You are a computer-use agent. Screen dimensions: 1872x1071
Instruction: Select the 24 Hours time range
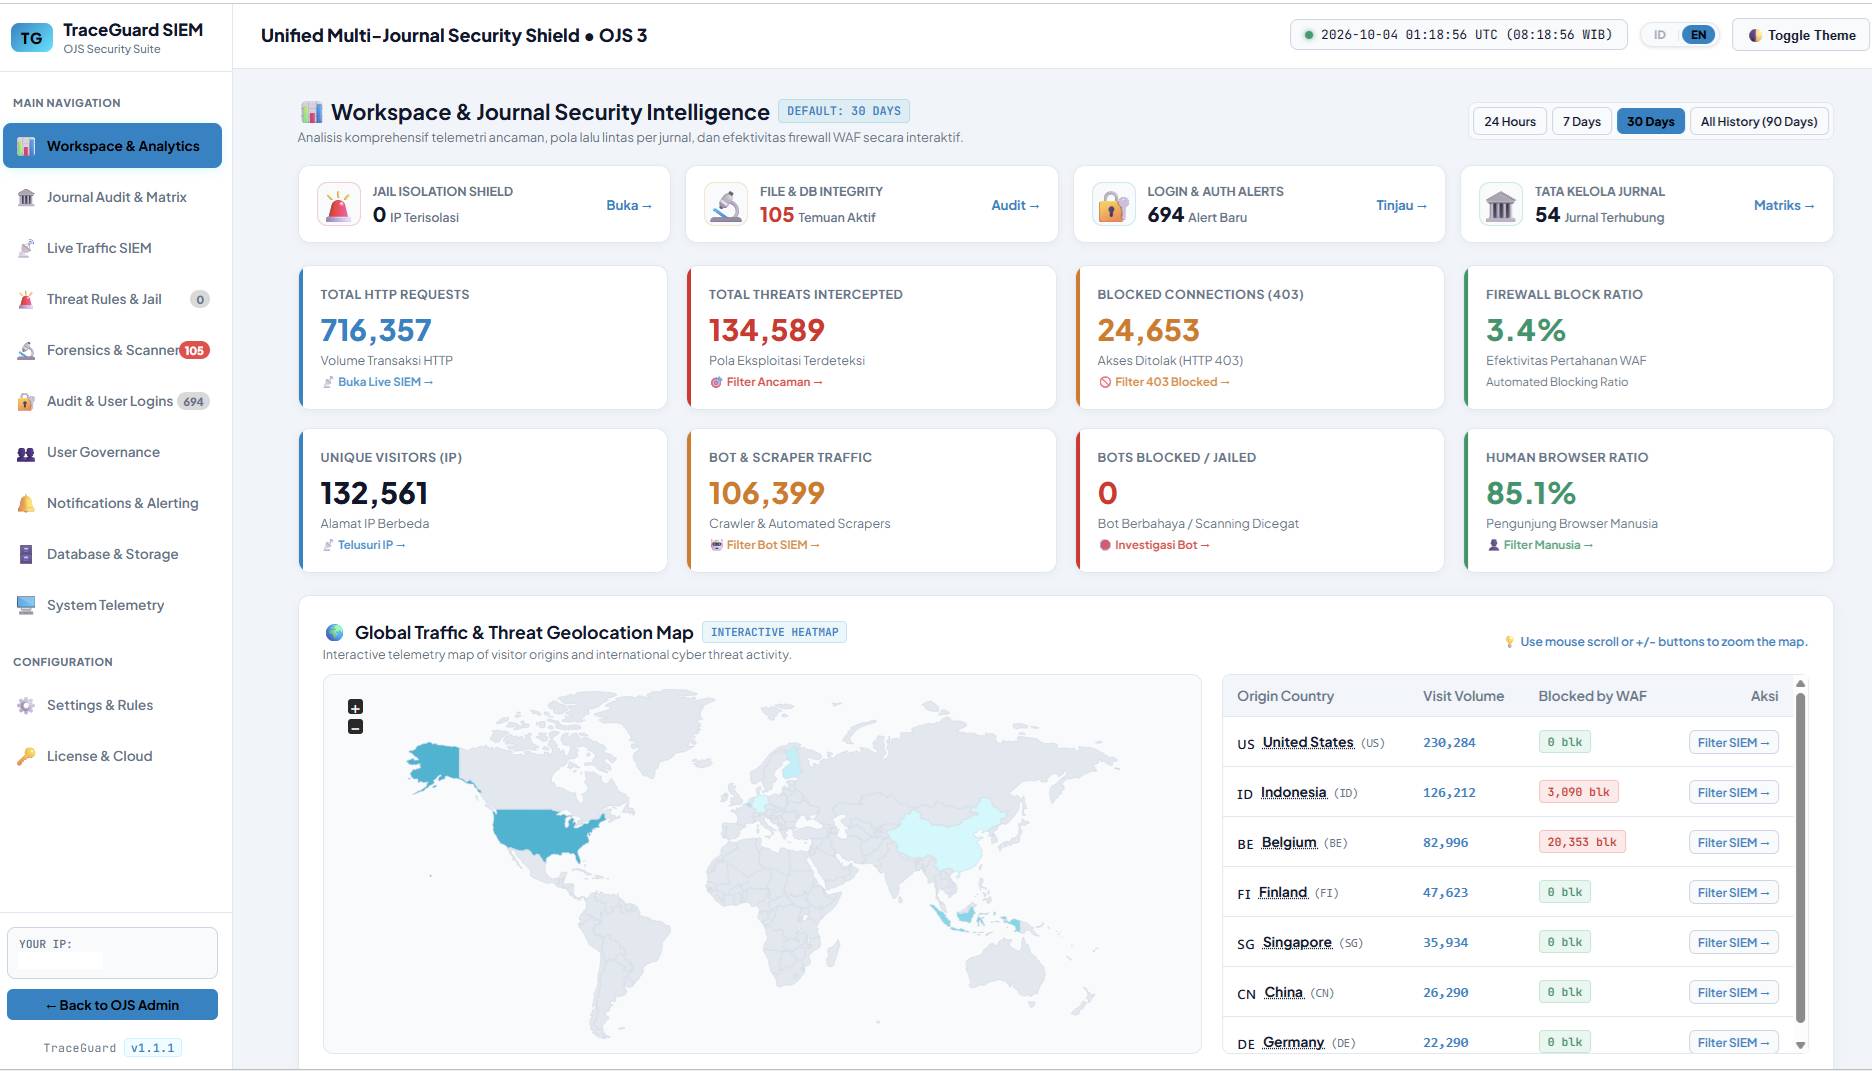coord(1510,122)
